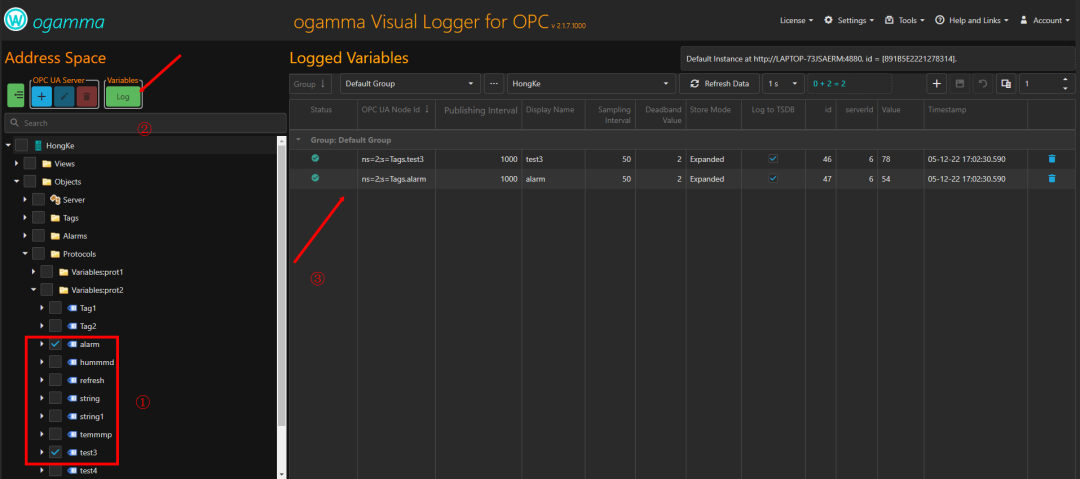Screen dimensions: 1080x479
Task: Click the green collapse tree icon
Action: tap(16, 95)
